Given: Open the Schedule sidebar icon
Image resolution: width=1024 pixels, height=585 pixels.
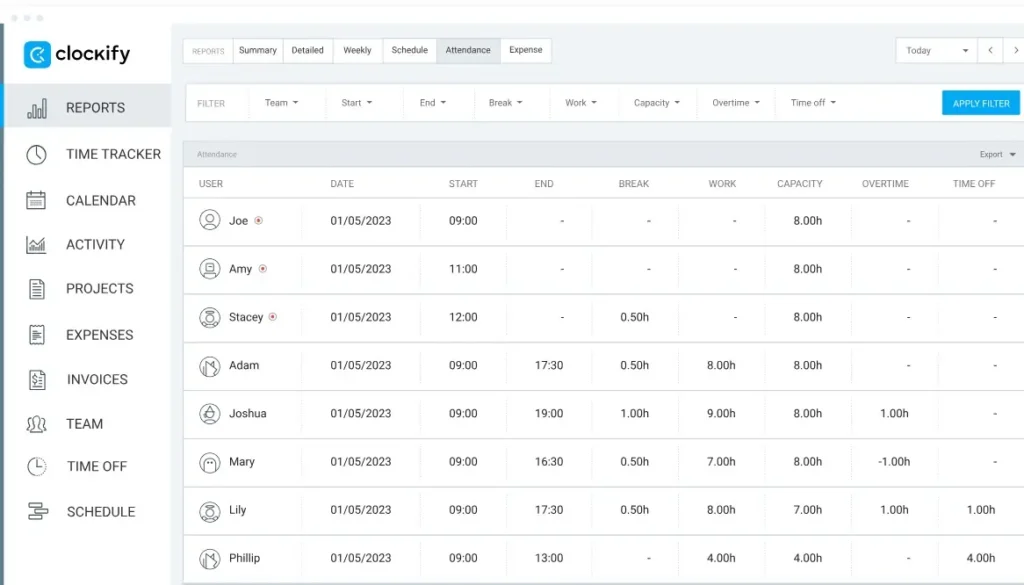Looking at the screenshot, I should [37, 512].
